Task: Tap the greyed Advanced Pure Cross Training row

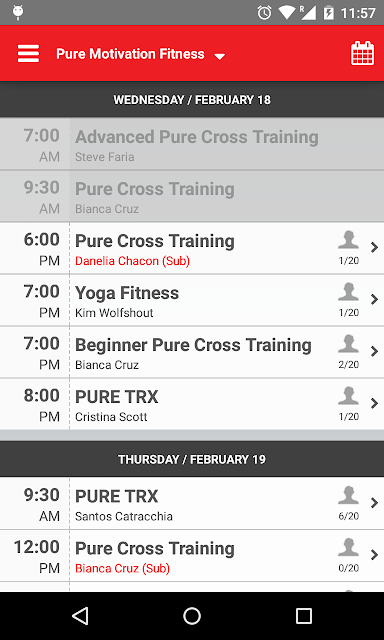Action: [x=192, y=144]
